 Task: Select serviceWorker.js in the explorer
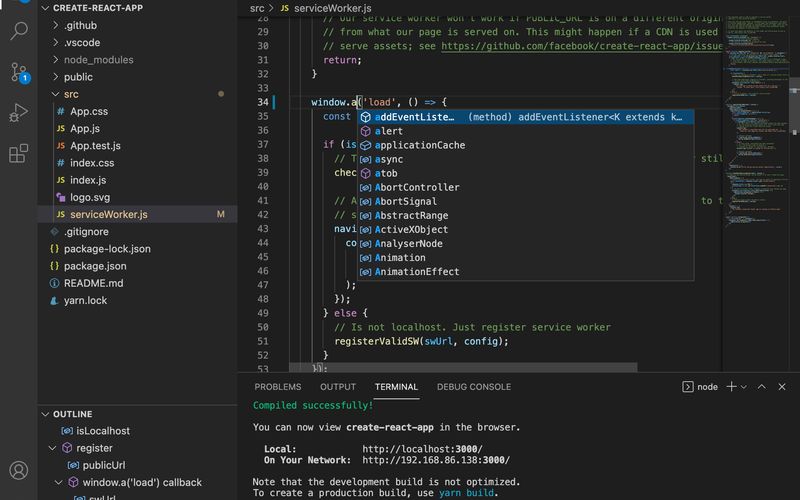pyautogui.click(x=137, y=214)
